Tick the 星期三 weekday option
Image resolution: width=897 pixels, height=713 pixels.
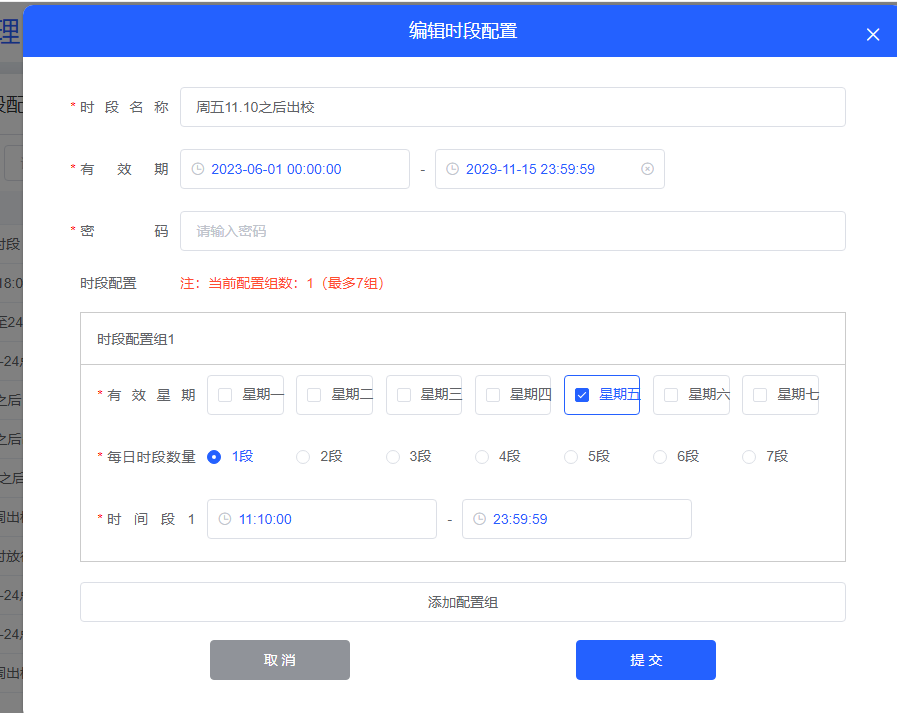[404, 395]
